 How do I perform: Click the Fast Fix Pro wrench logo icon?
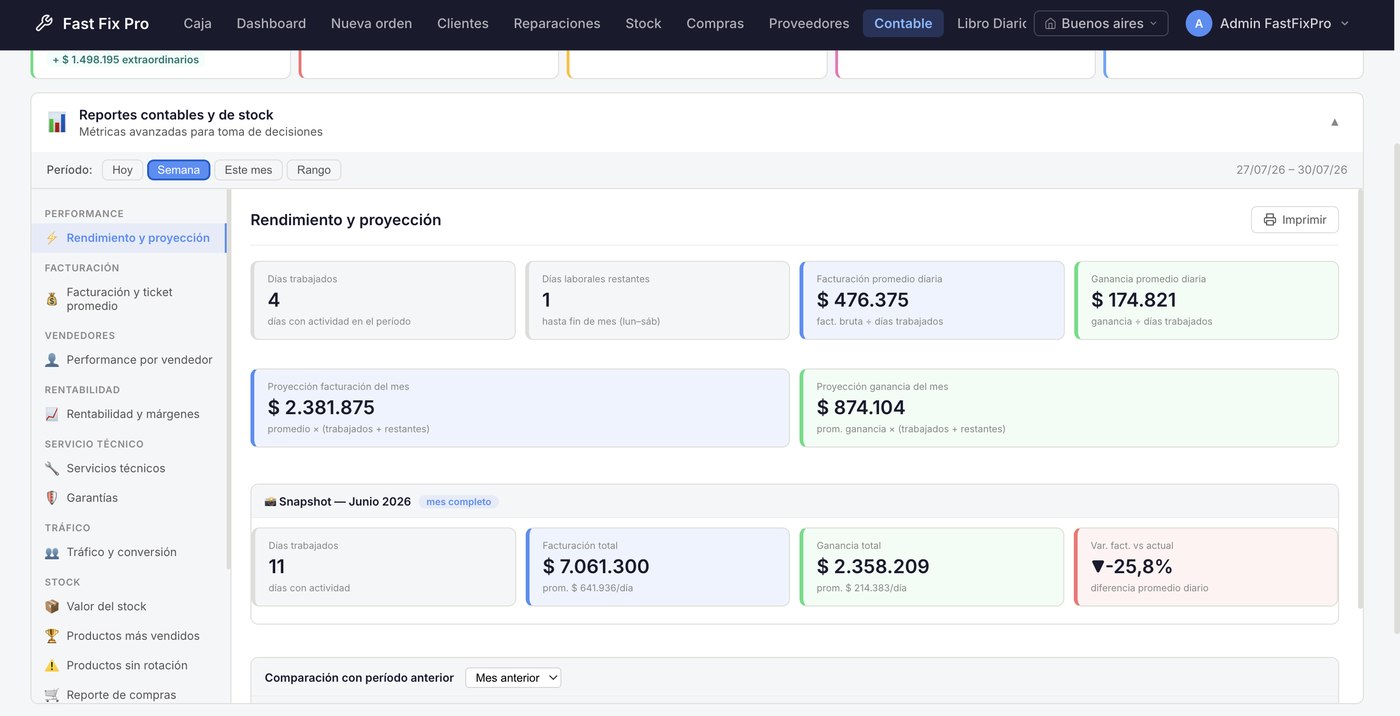[x=43, y=23]
